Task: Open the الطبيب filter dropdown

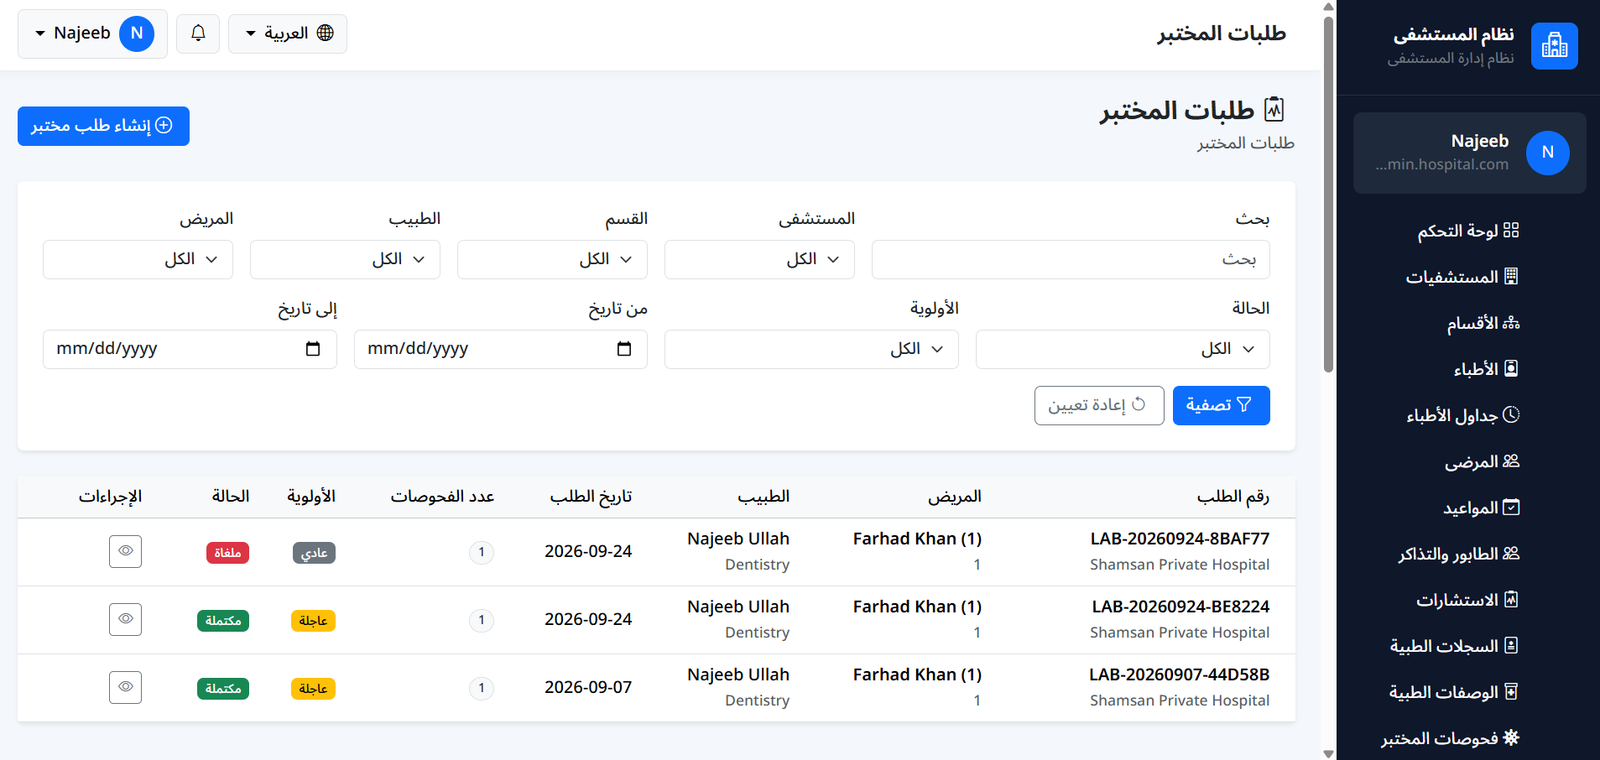Action: pos(345,259)
